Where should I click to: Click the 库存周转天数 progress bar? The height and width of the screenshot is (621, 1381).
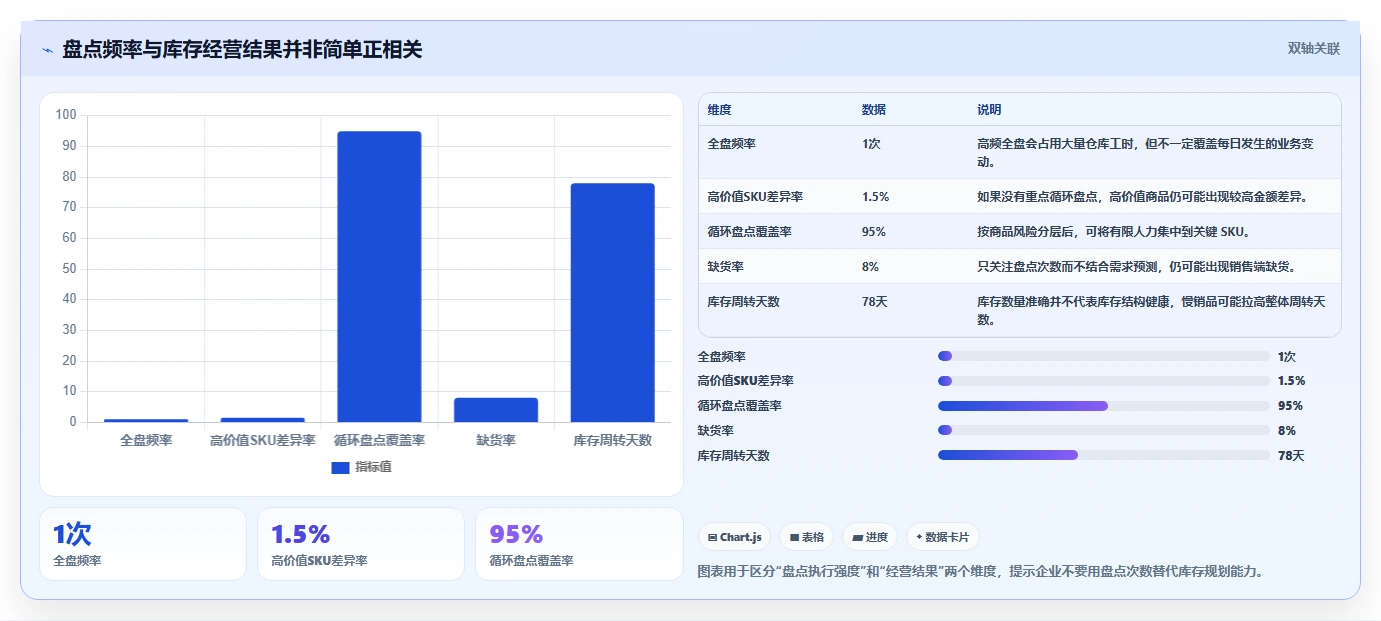(x=1103, y=455)
